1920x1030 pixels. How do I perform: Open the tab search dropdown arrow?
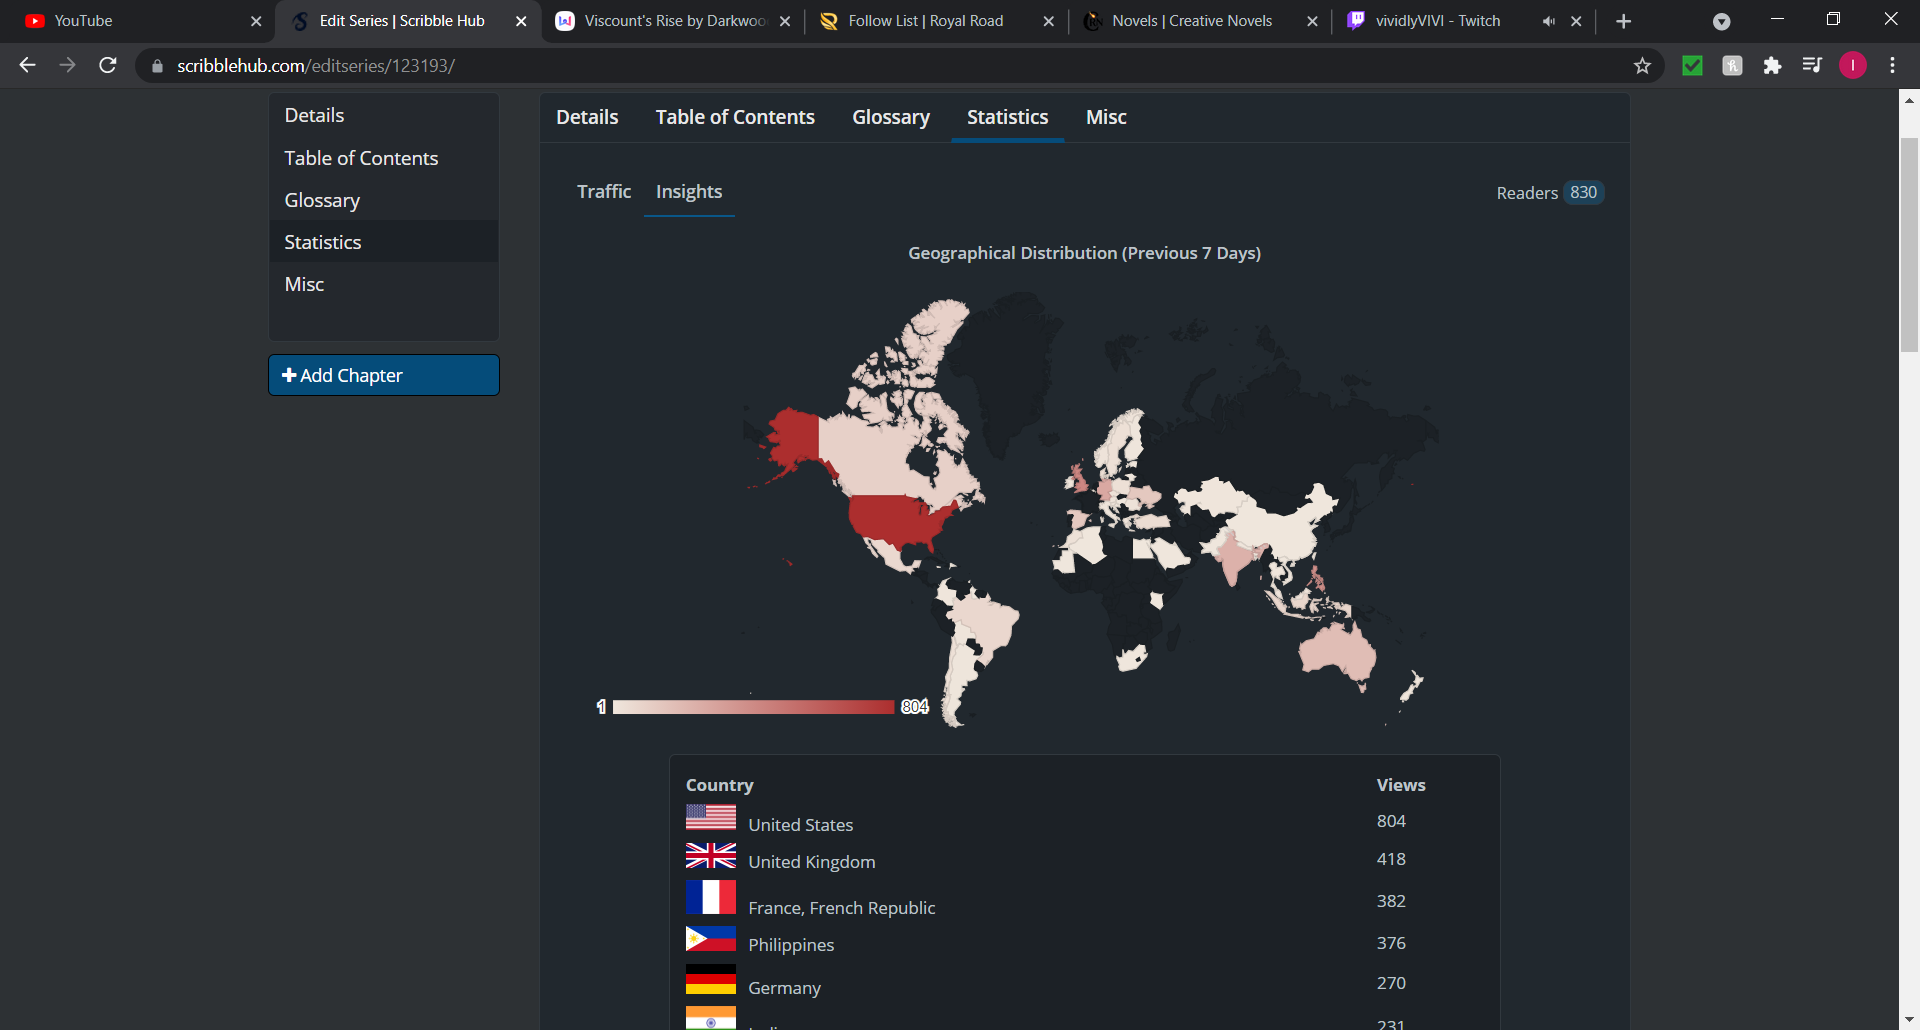pyautogui.click(x=1721, y=21)
